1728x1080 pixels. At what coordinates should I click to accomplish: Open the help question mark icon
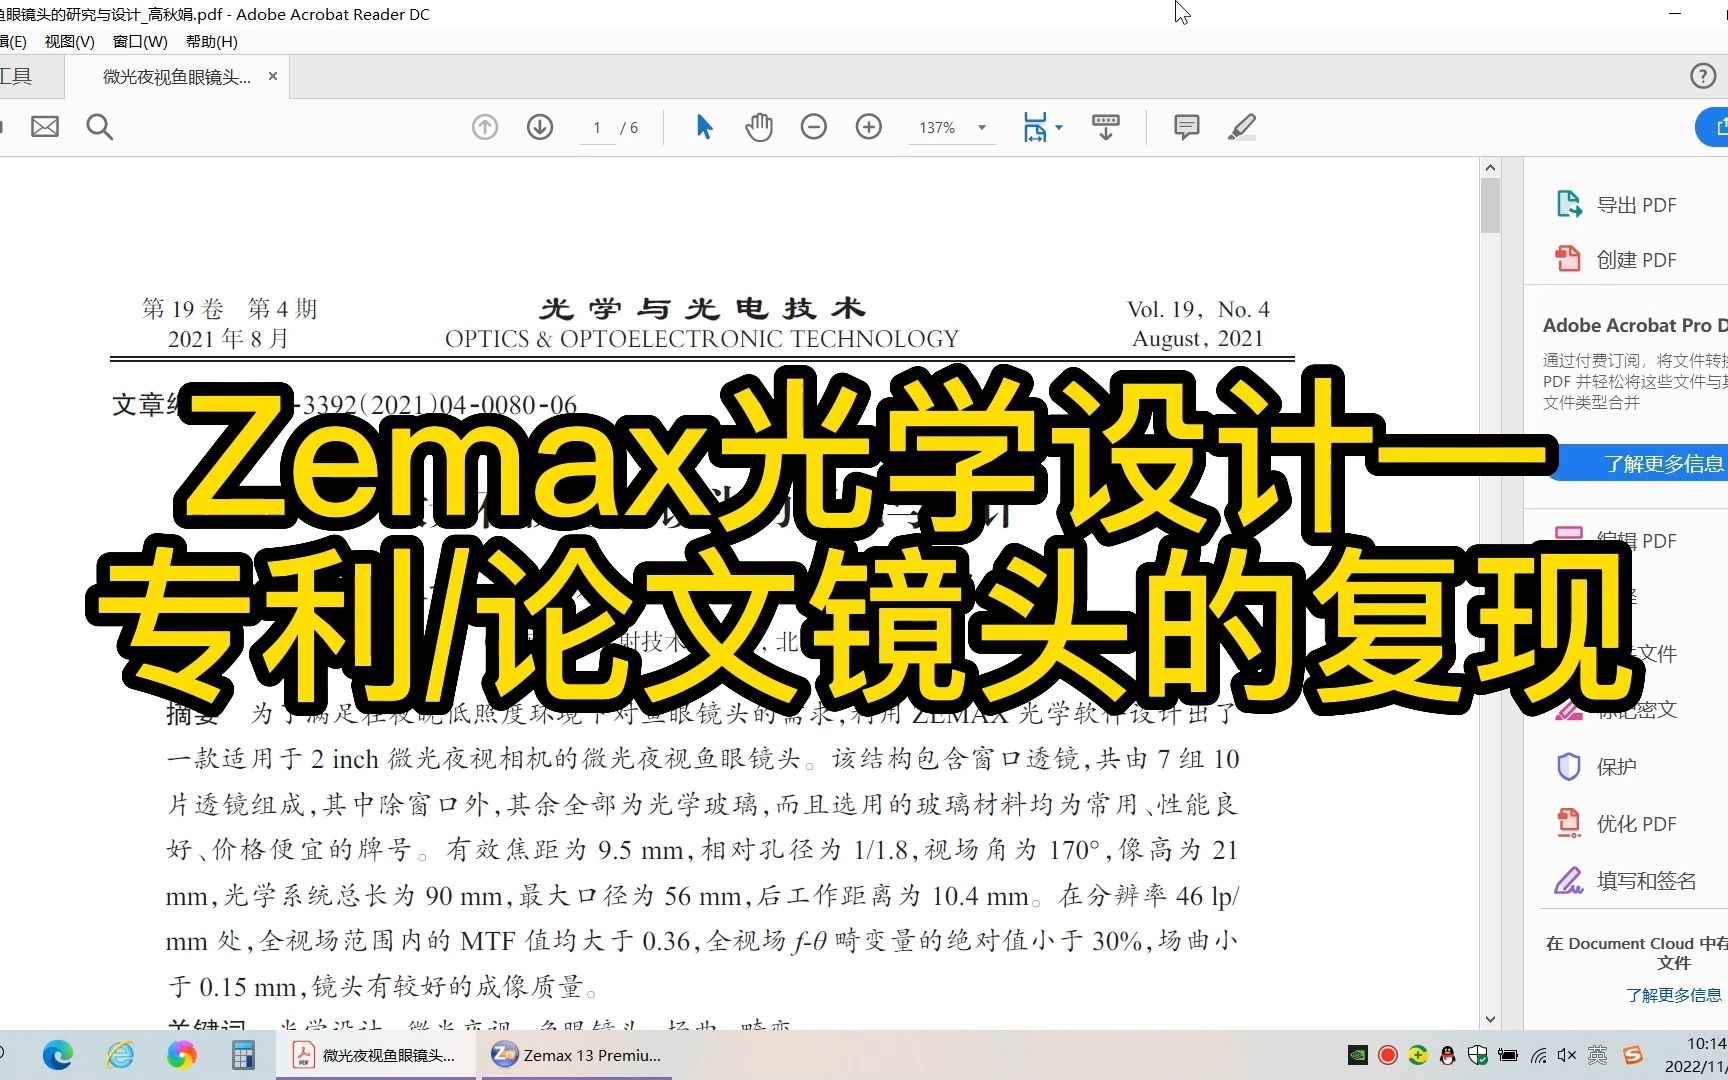point(1703,76)
